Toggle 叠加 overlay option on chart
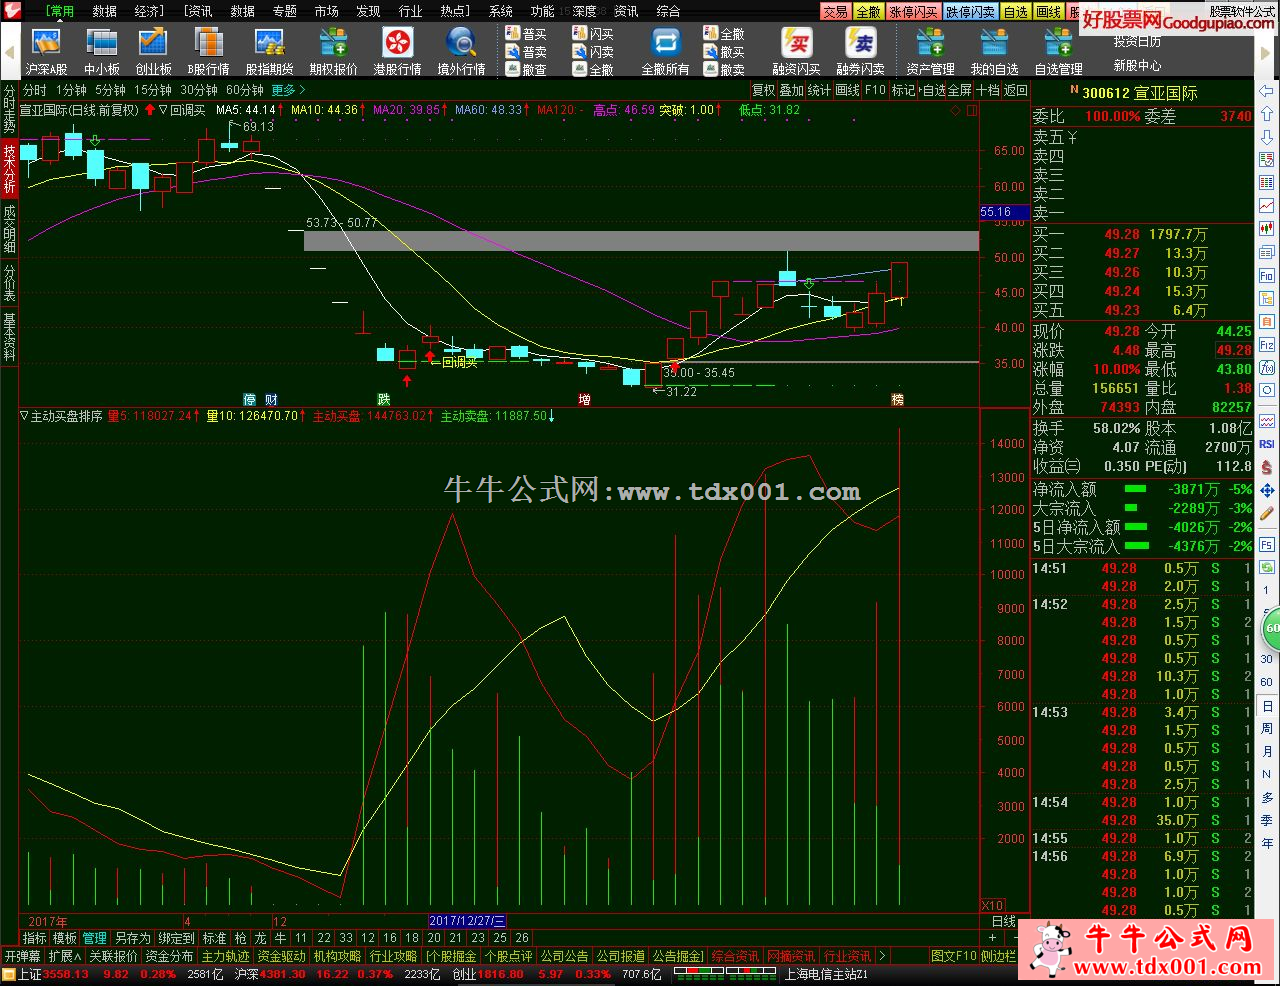The height and width of the screenshot is (986, 1280). pos(791,90)
